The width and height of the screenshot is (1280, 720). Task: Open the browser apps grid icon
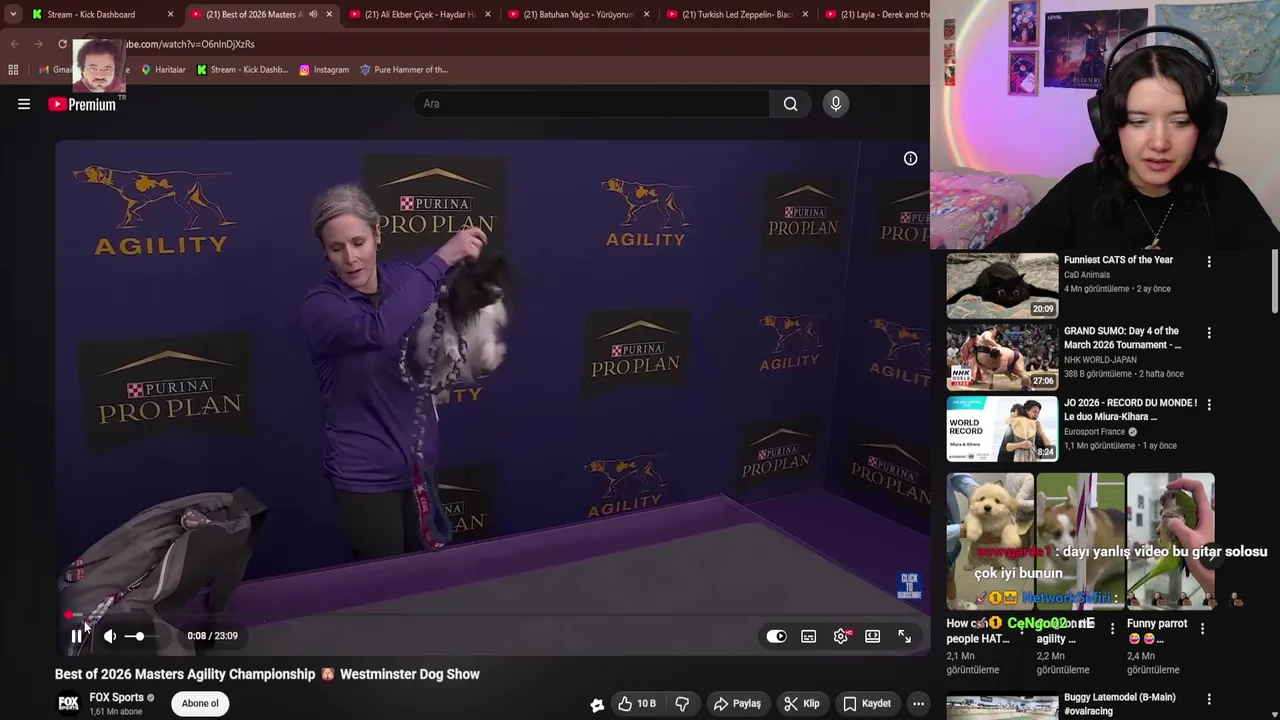[13, 70]
